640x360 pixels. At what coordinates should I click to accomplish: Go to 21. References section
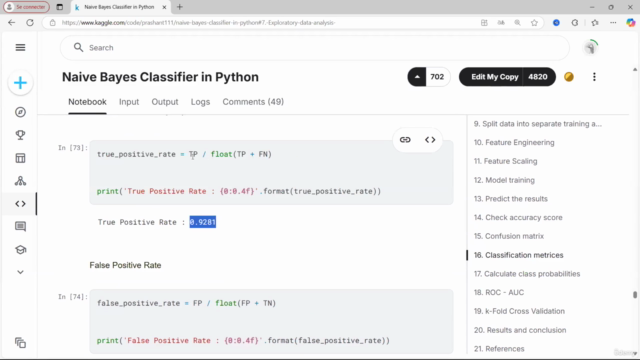pyautogui.click(x=499, y=349)
